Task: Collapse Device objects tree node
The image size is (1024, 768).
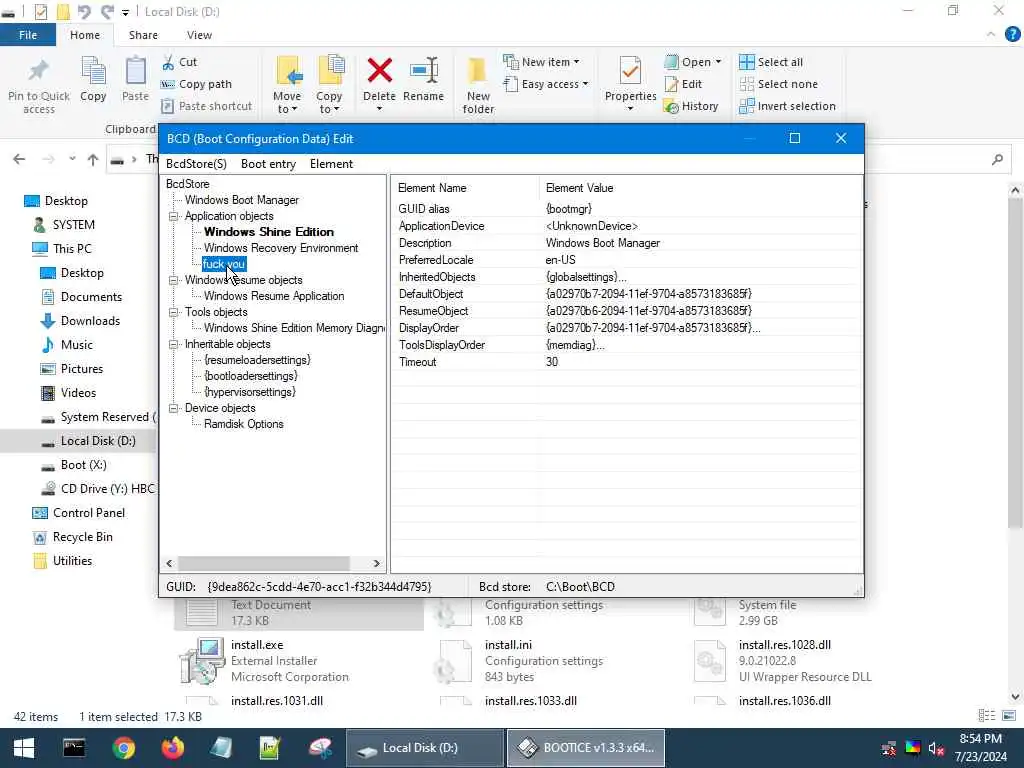Action: point(174,408)
